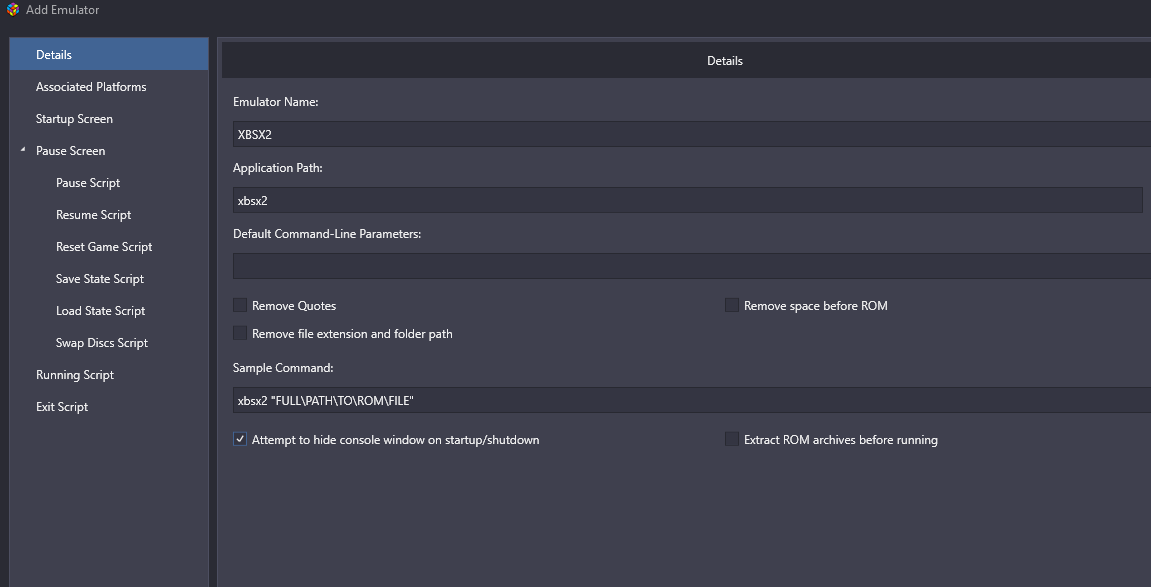Enable Remove file extension and folder path
Image resolution: width=1151 pixels, height=587 pixels.
tap(240, 333)
